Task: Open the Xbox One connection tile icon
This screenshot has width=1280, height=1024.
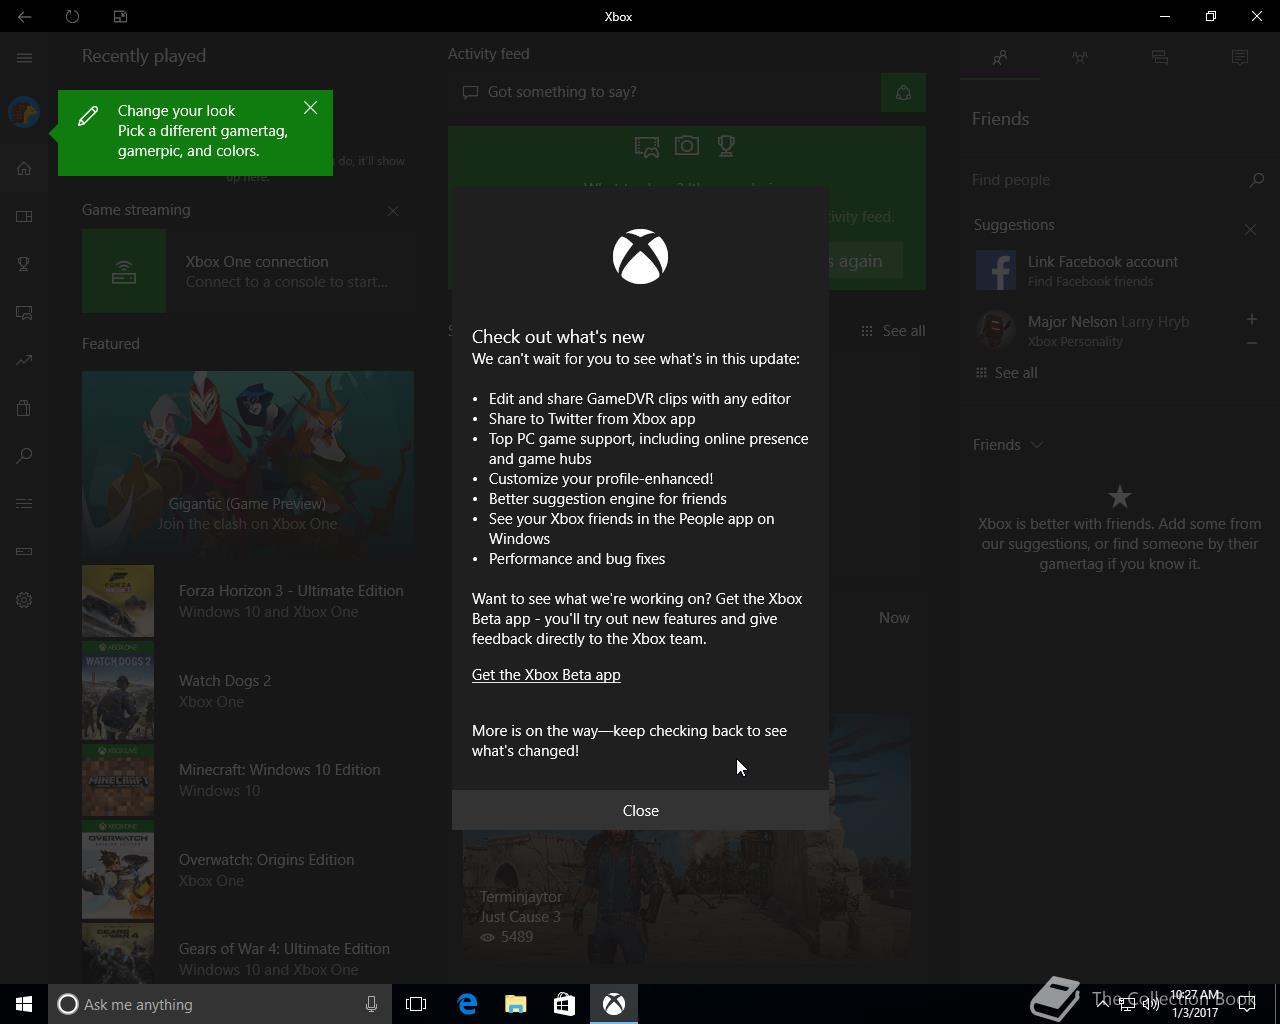Action: pos(124,271)
